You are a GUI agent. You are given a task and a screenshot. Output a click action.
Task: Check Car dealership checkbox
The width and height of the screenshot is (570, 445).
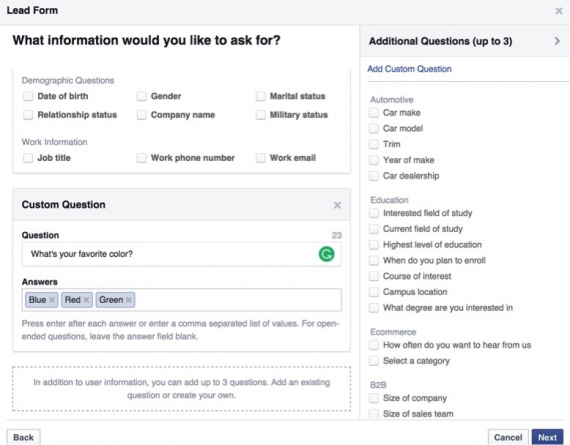[x=374, y=176]
